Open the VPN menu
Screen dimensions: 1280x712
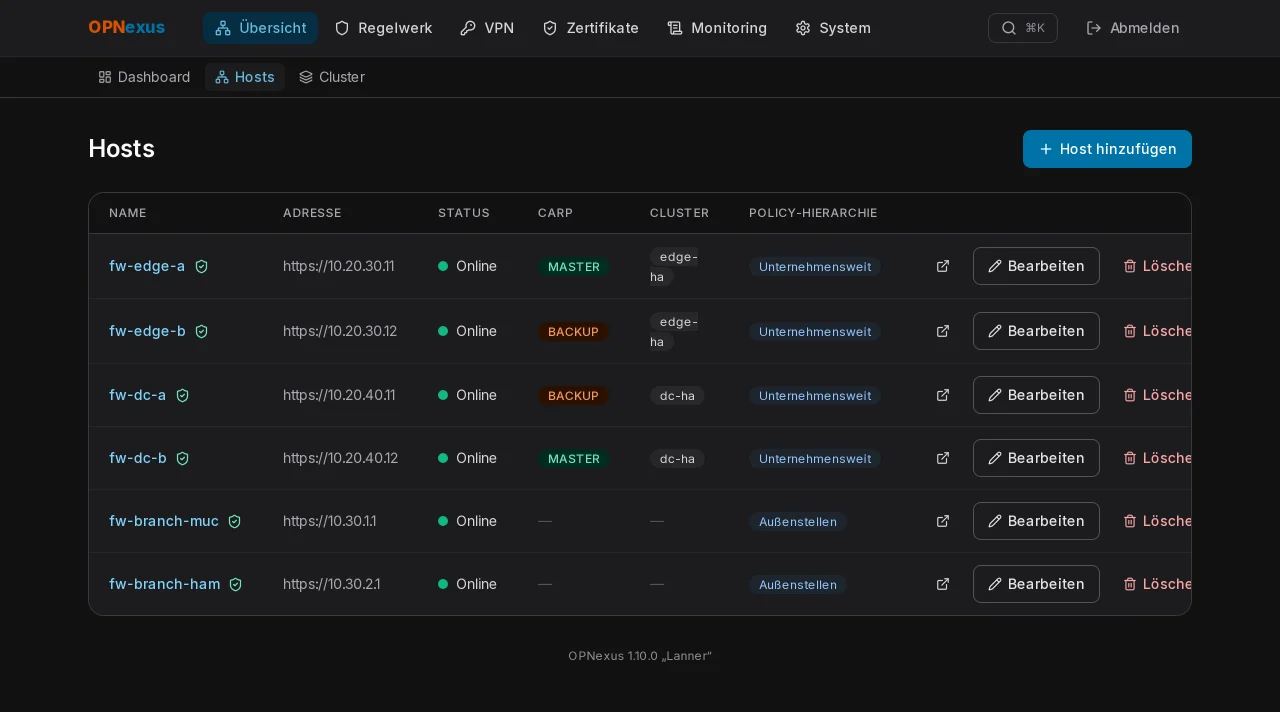pyautogui.click(x=487, y=28)
